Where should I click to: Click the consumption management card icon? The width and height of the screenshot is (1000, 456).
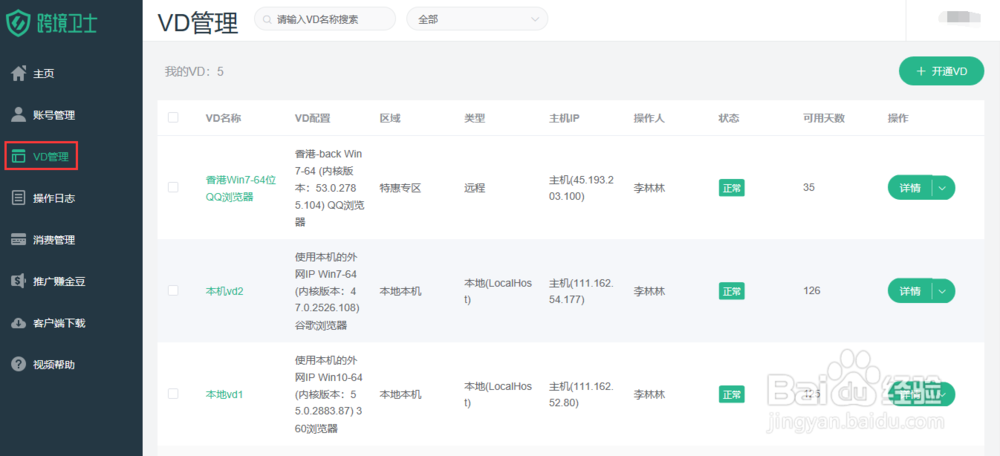click(x=18, y=240)
